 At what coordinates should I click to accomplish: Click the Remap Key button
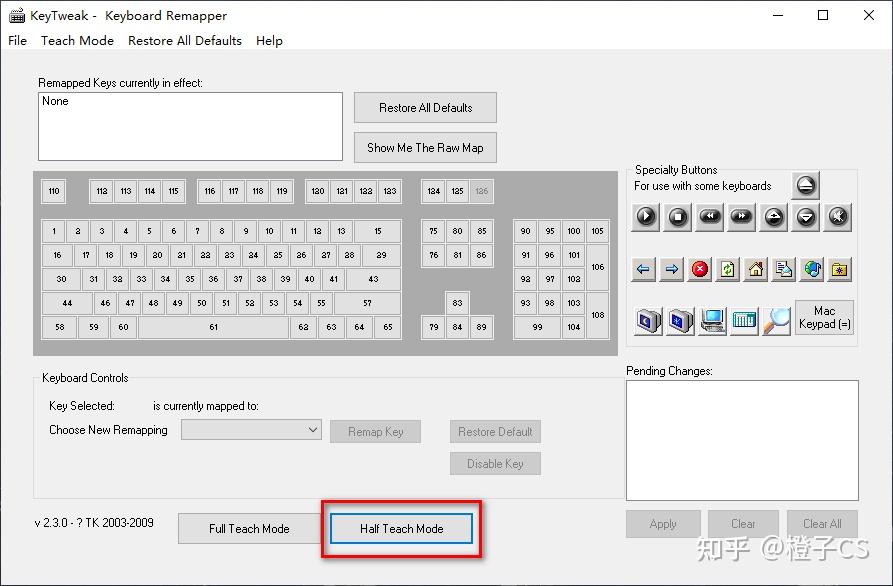pyautogui.click(x=375, y=432)
